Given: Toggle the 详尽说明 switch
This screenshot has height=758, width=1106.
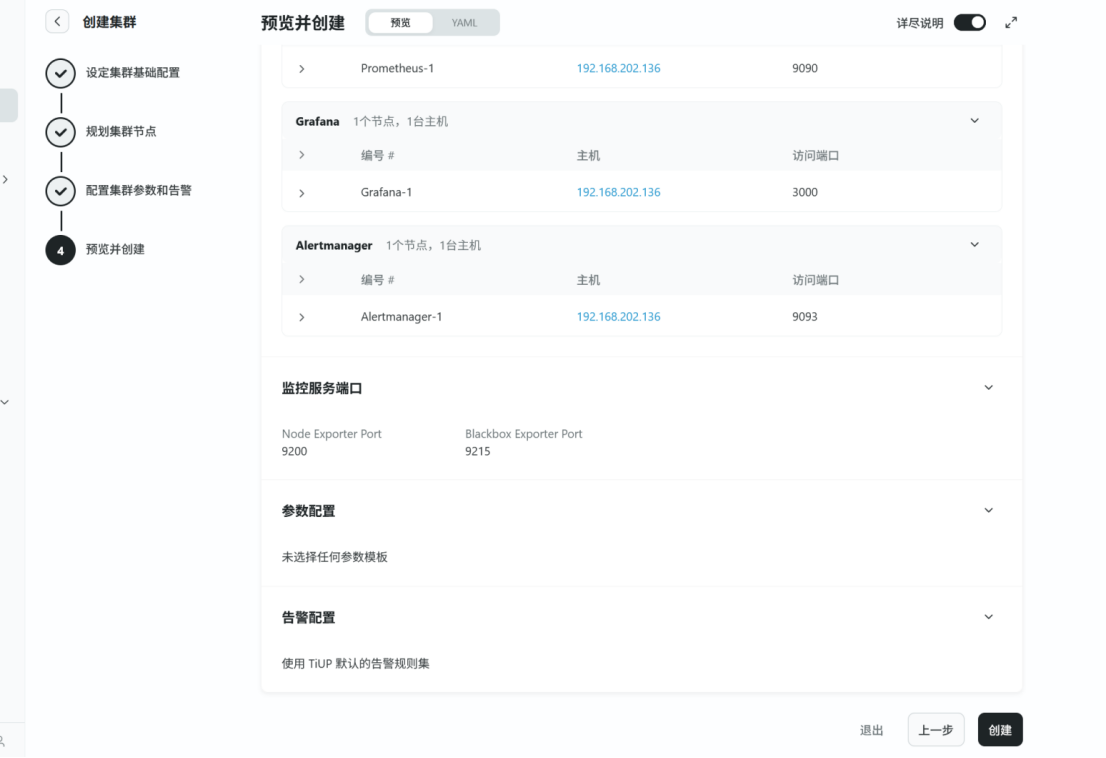Looking at the screenshot, I should 969,23.
